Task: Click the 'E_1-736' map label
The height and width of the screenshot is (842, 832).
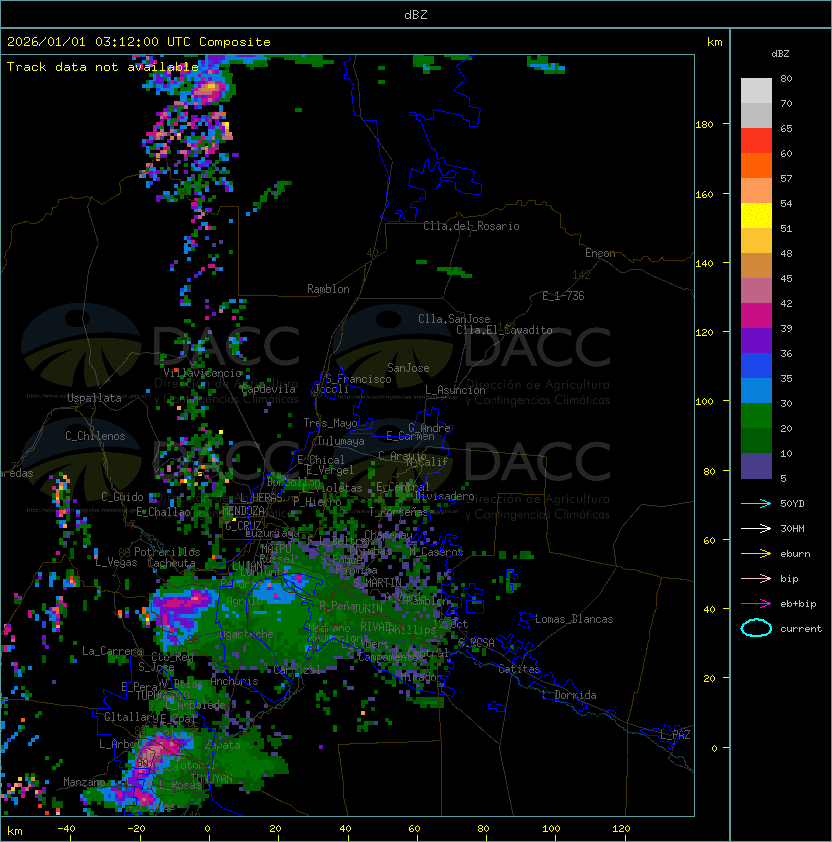Action: (563, 296)
